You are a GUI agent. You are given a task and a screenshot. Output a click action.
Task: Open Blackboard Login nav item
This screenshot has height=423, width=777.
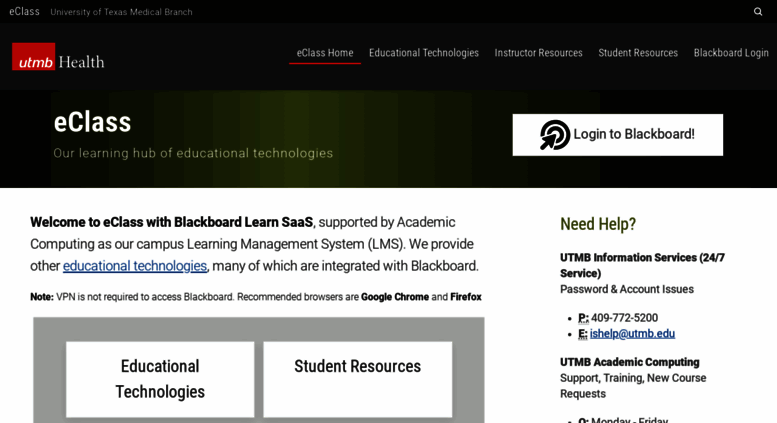click(731, 53)
